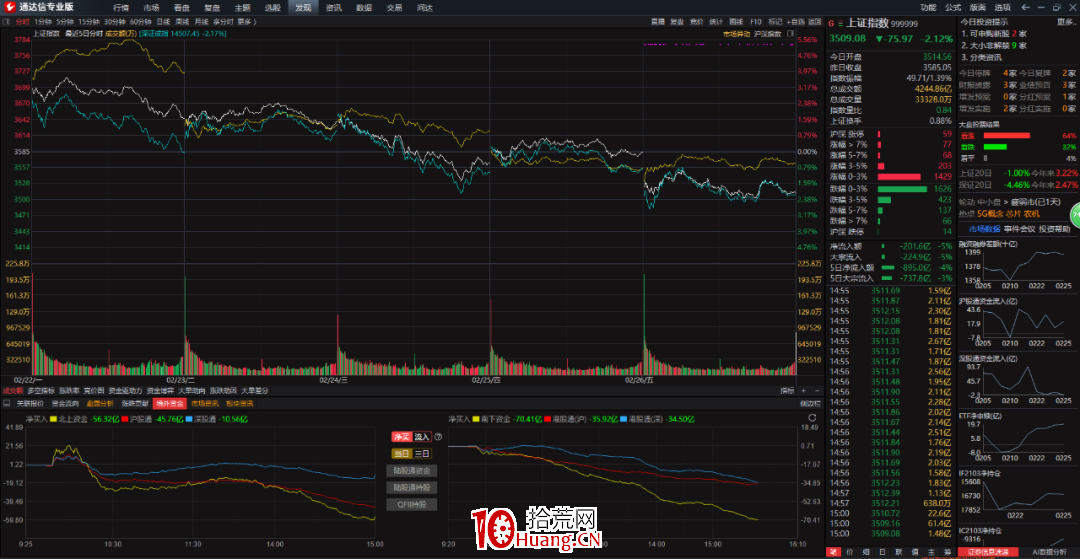This screenshot has height=559, width=1080.
Task: Click the +自选 button
Action: point(796,22)
